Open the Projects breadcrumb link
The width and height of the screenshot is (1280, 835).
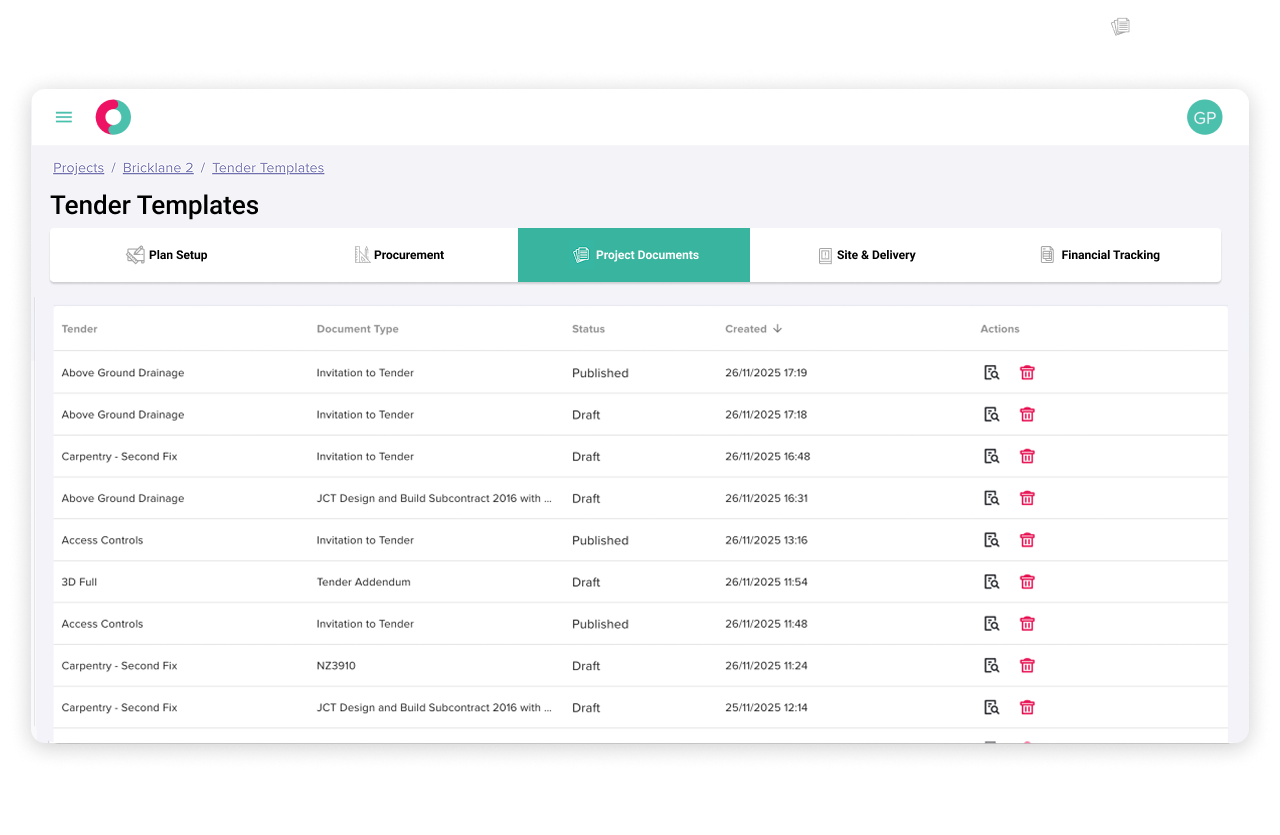pyautogui.click(x=78, y=167)
